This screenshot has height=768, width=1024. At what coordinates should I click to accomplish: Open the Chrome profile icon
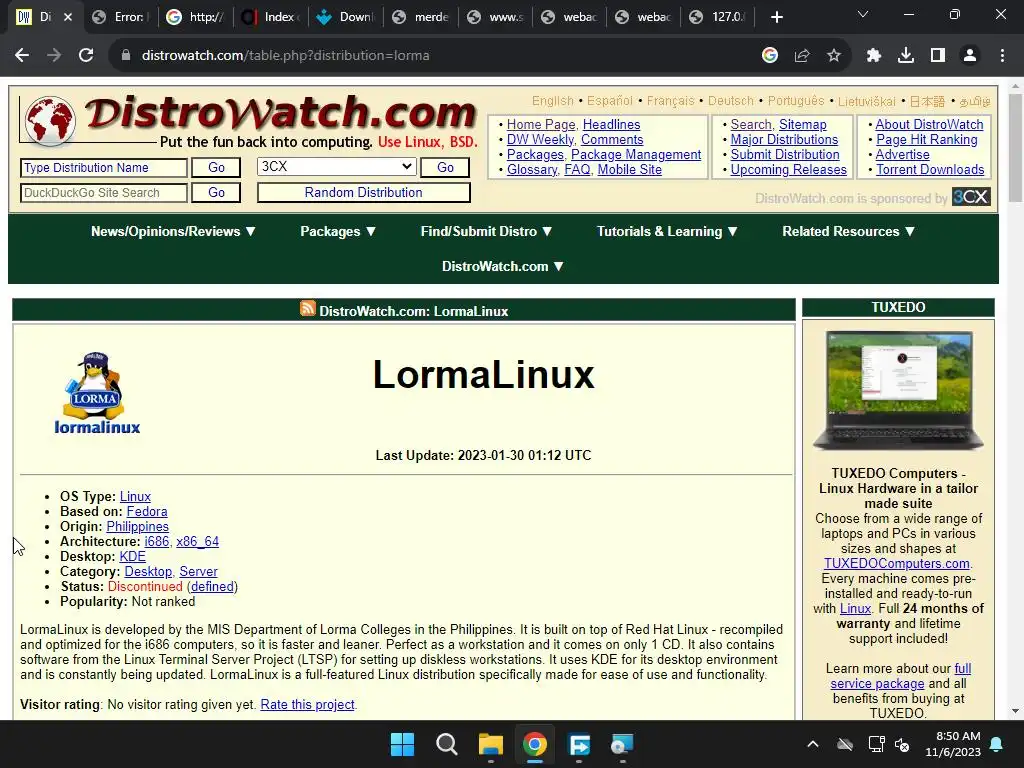coord(970,56)
